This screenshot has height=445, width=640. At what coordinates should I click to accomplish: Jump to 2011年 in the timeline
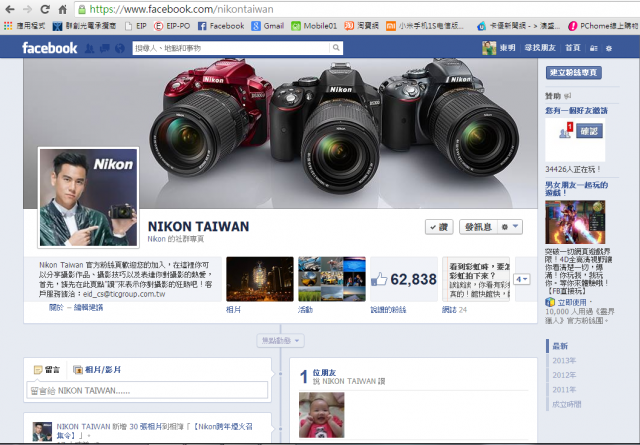[564, 390]
